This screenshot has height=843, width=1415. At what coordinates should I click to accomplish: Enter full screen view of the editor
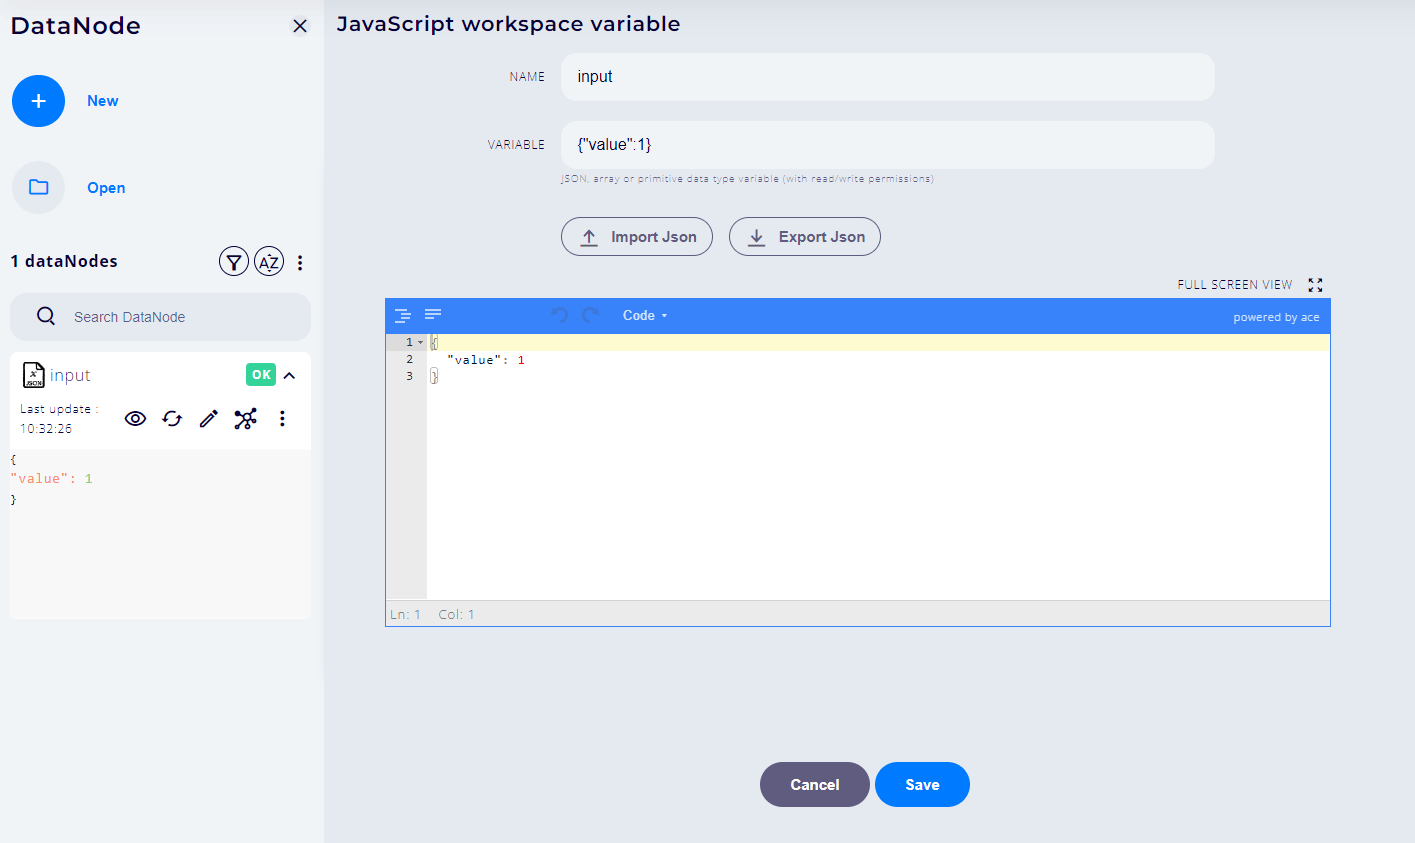coord(1315,285)
